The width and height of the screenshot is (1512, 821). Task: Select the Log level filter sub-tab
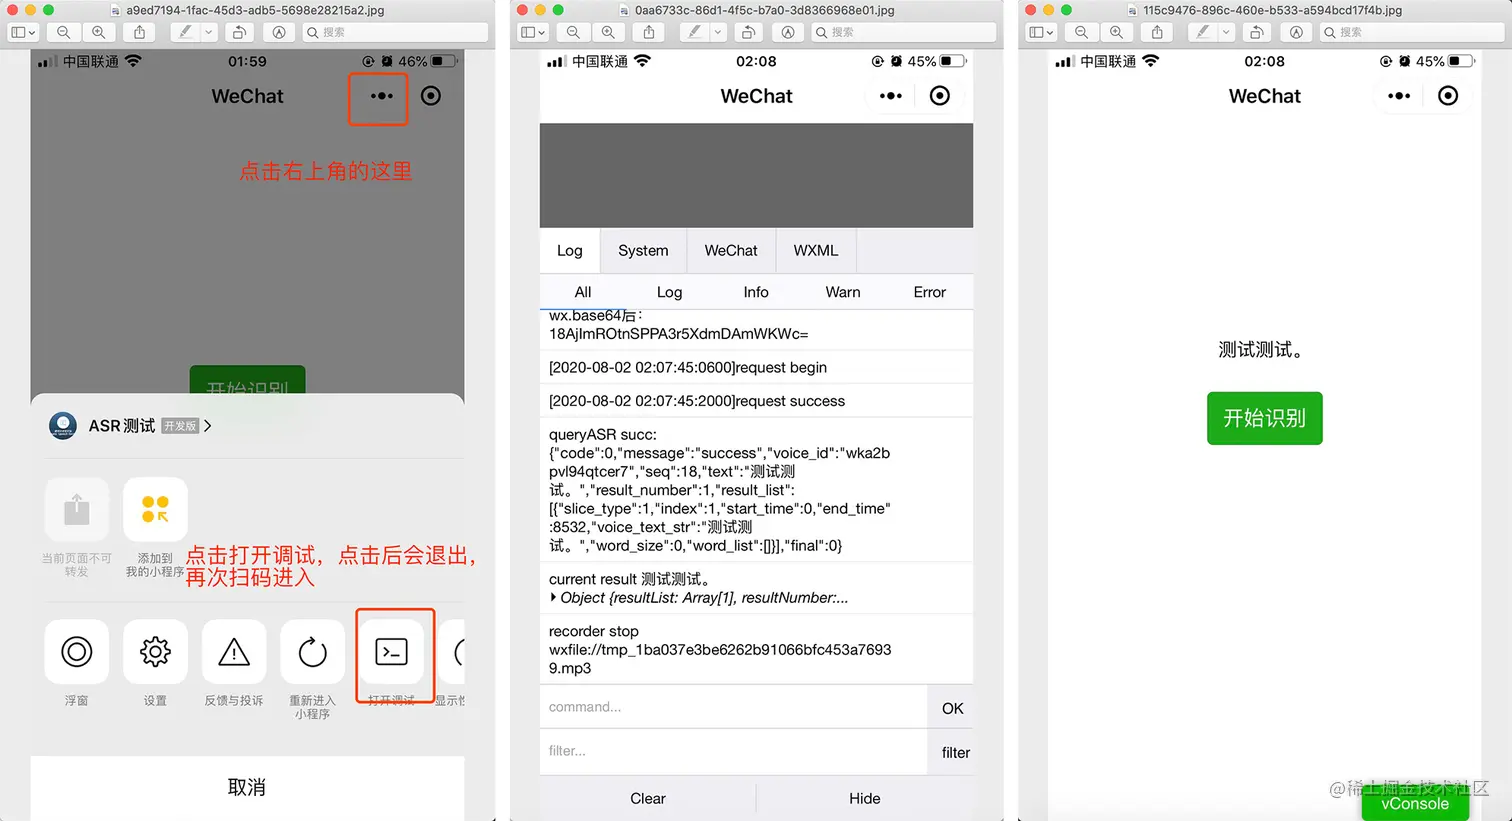[670, 292]
